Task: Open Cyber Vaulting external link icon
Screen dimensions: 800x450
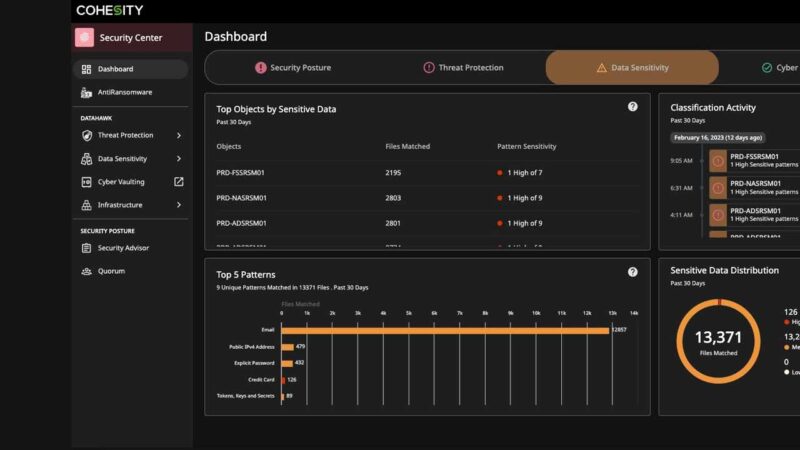Action: [179, 182]
